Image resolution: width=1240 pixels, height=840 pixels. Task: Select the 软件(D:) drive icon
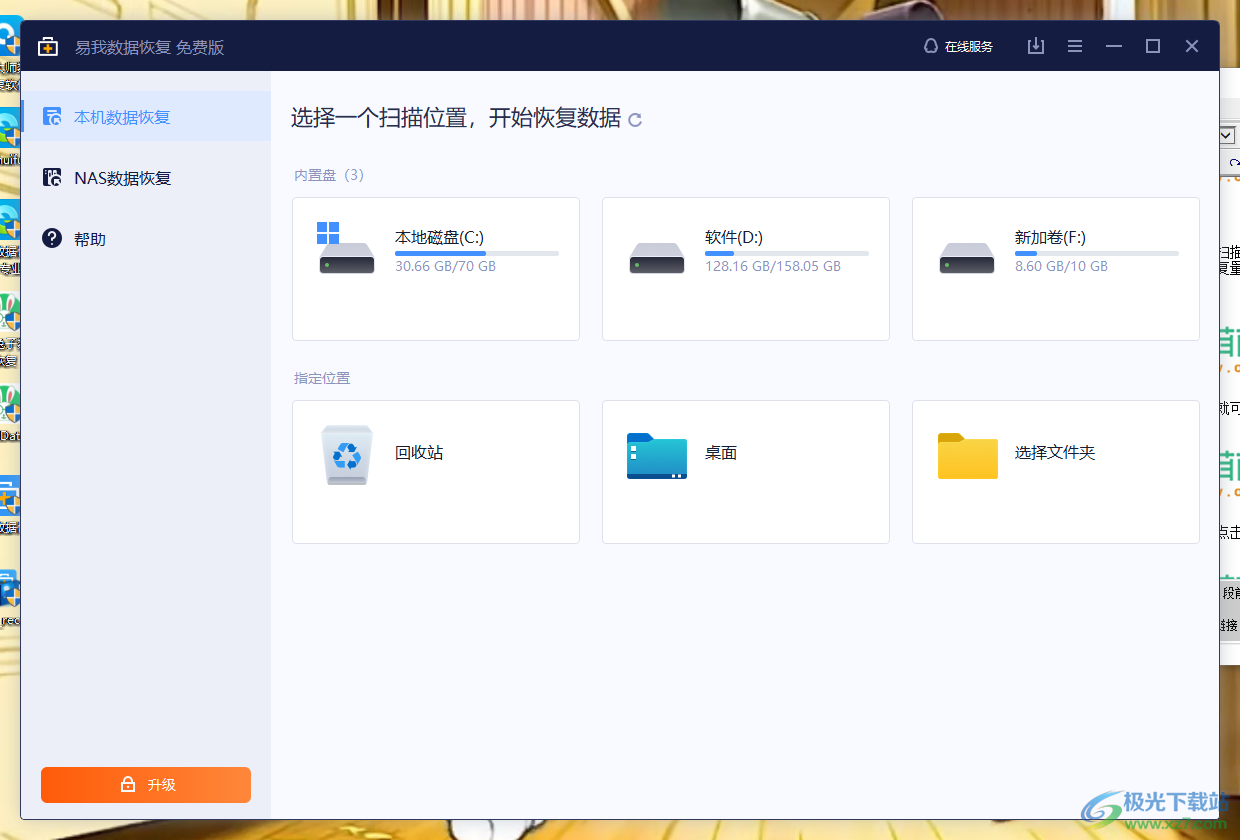pyautogui.click(x=657, y=258)
